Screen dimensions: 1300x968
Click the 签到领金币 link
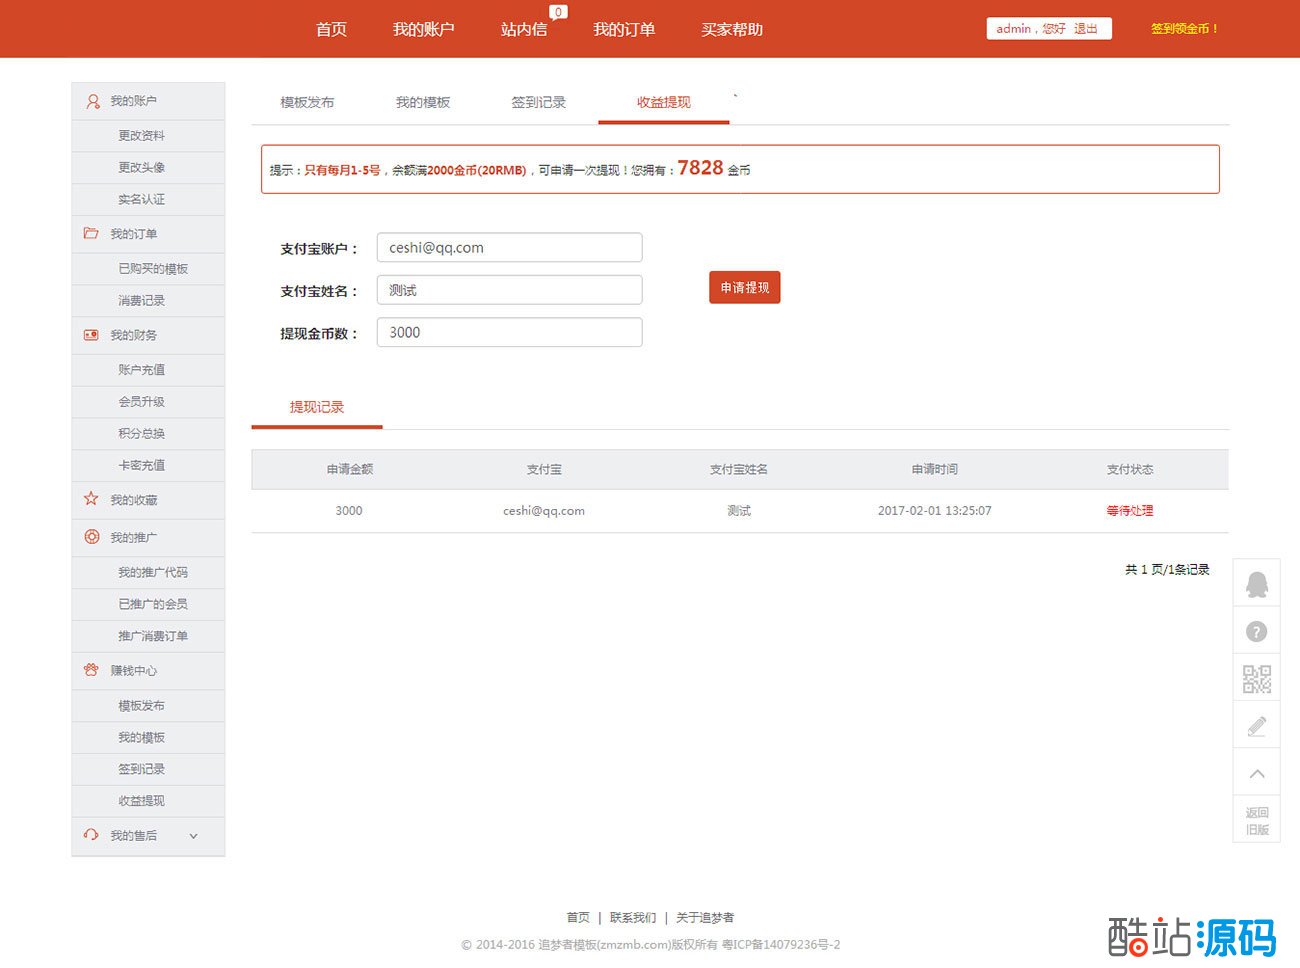coord(1184,29)
